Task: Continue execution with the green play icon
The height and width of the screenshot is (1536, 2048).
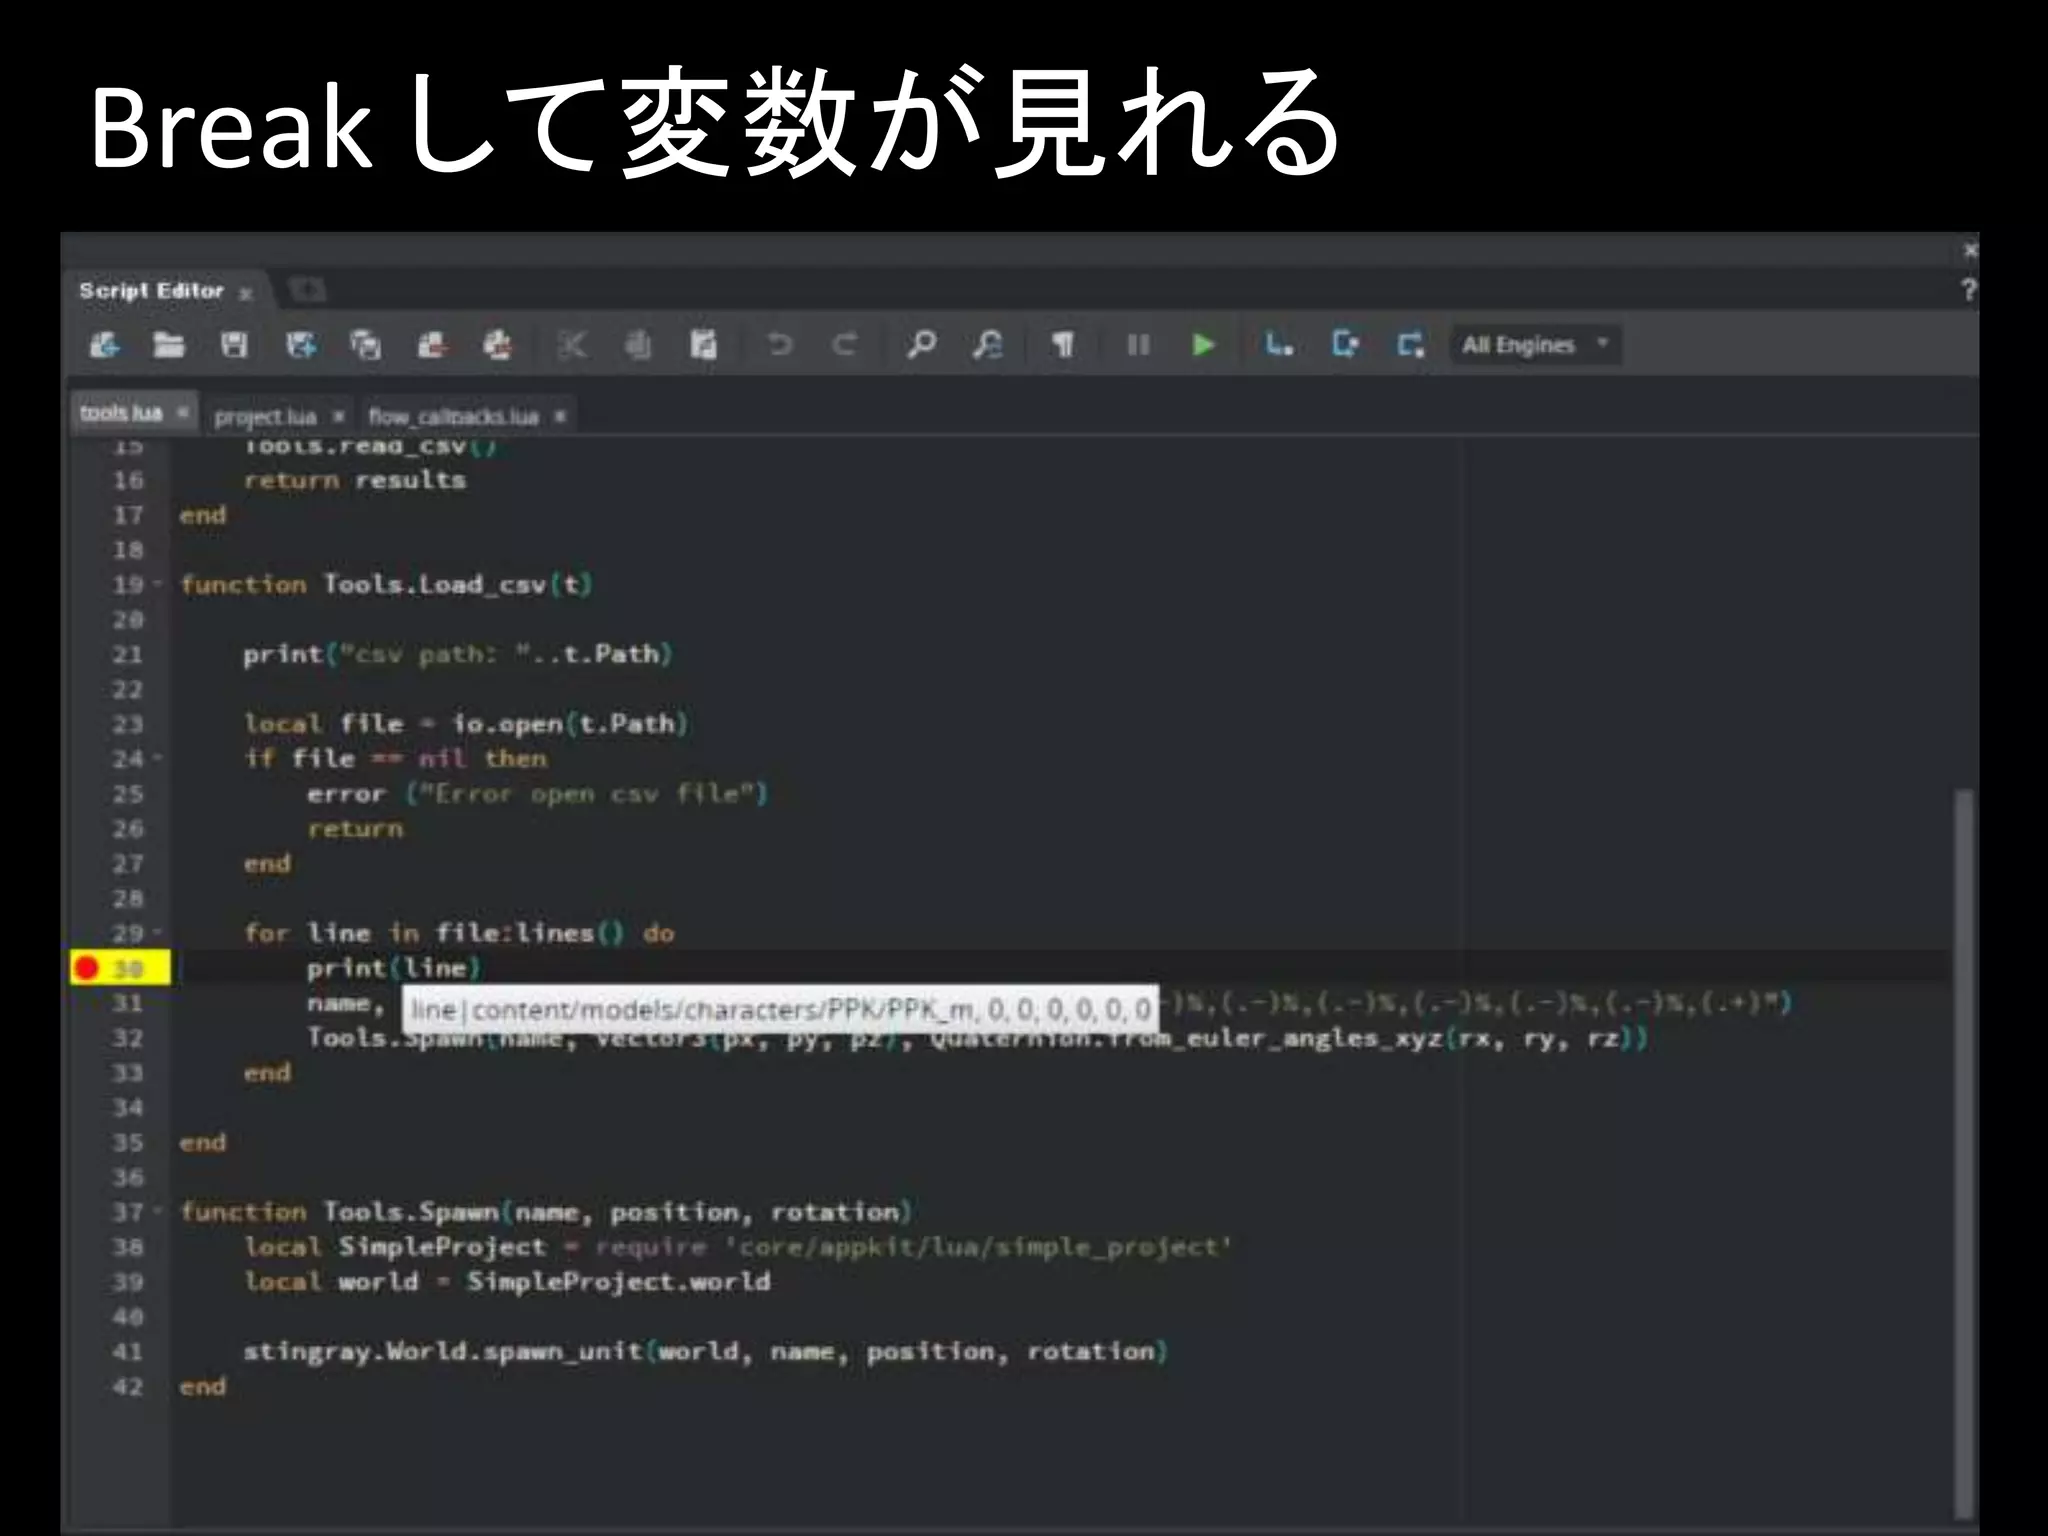Action: (1204, 345)
